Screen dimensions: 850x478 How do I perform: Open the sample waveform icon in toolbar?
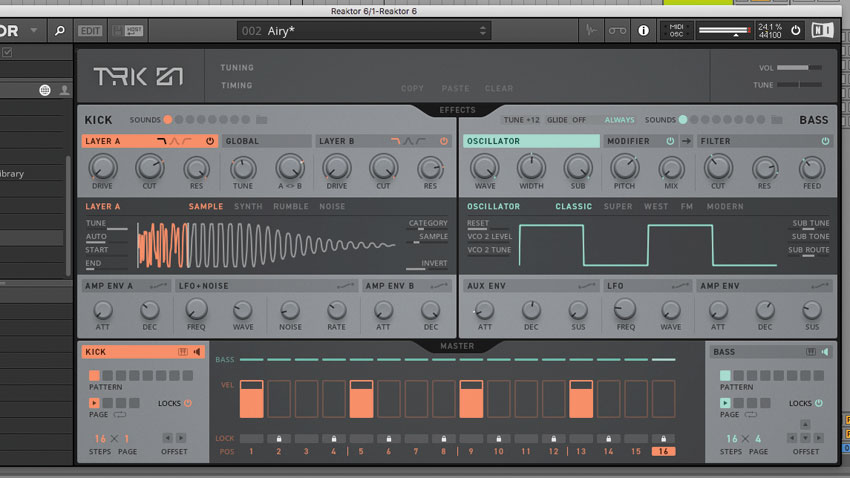click(591, 31)
